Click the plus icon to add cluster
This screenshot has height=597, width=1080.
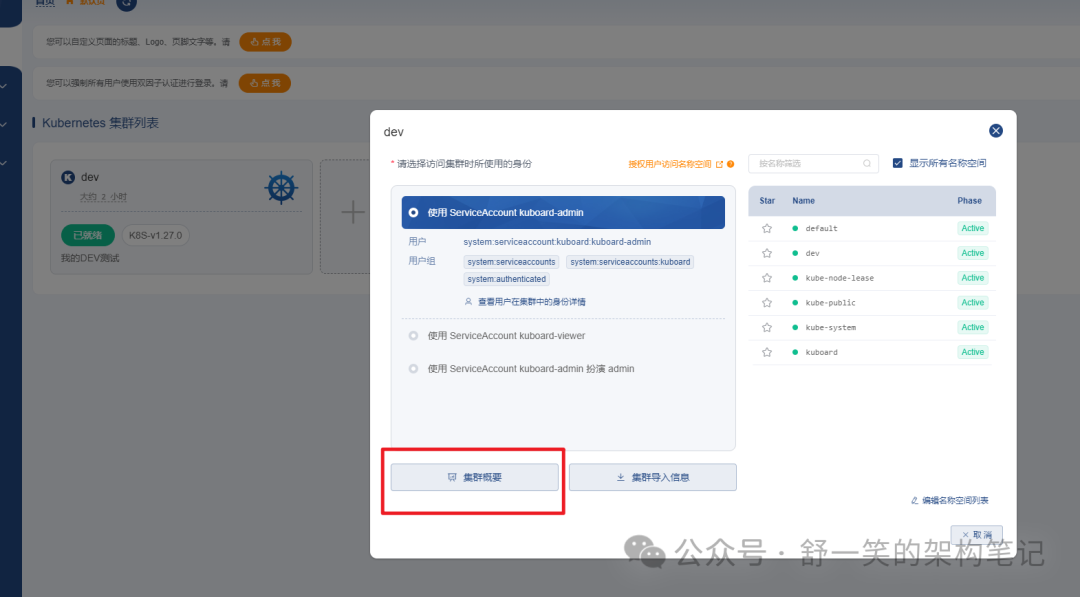pos(353,212)
